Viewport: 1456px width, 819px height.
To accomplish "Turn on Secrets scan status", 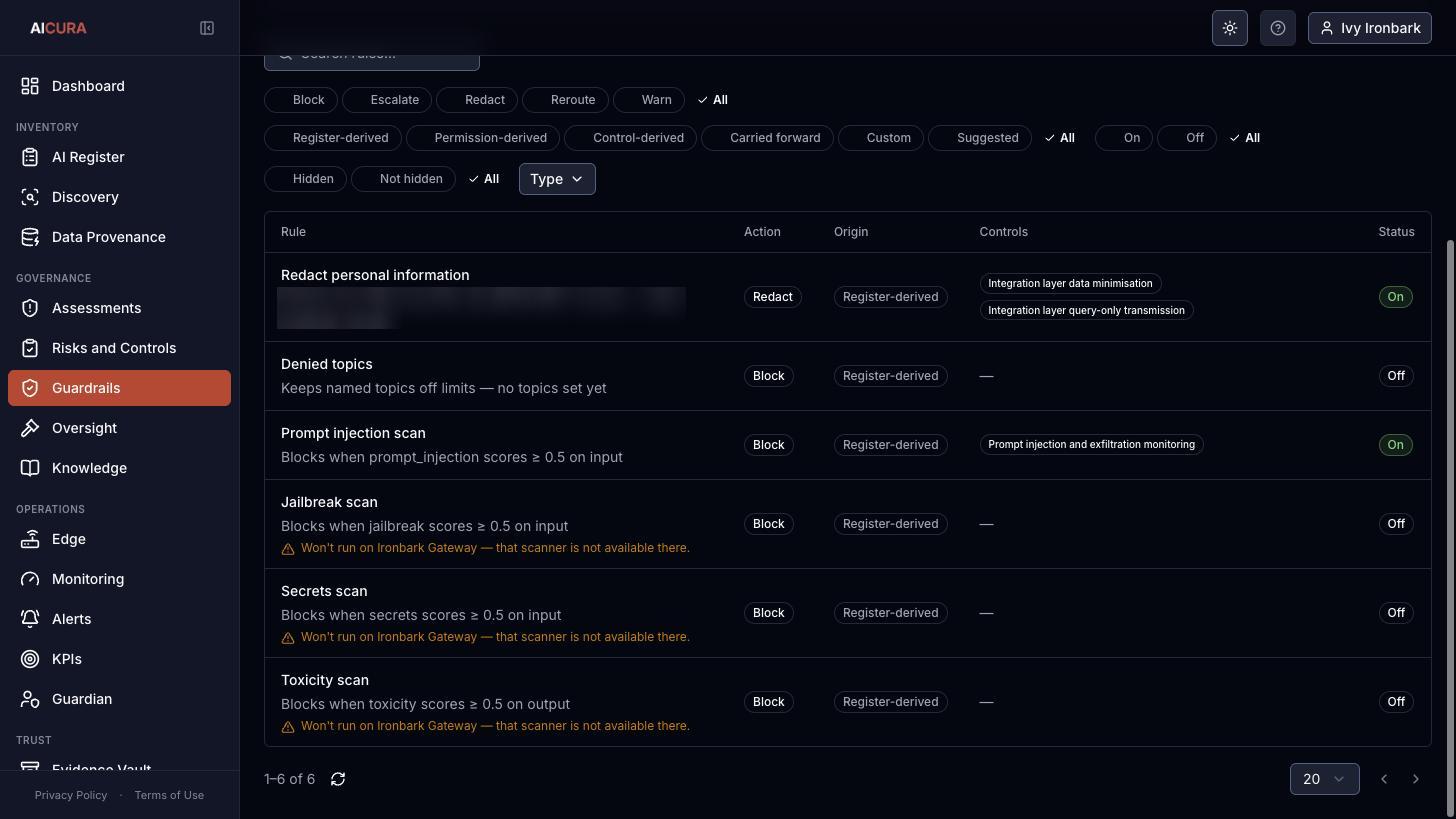I will click(1395, 613).
